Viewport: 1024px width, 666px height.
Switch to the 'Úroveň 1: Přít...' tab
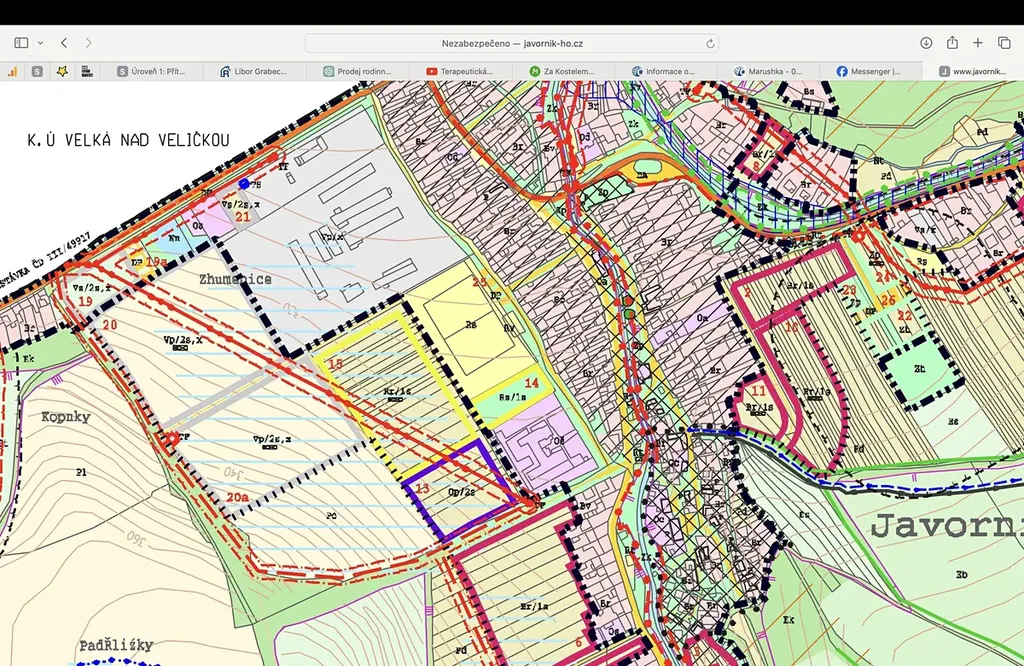pos(152,71)
